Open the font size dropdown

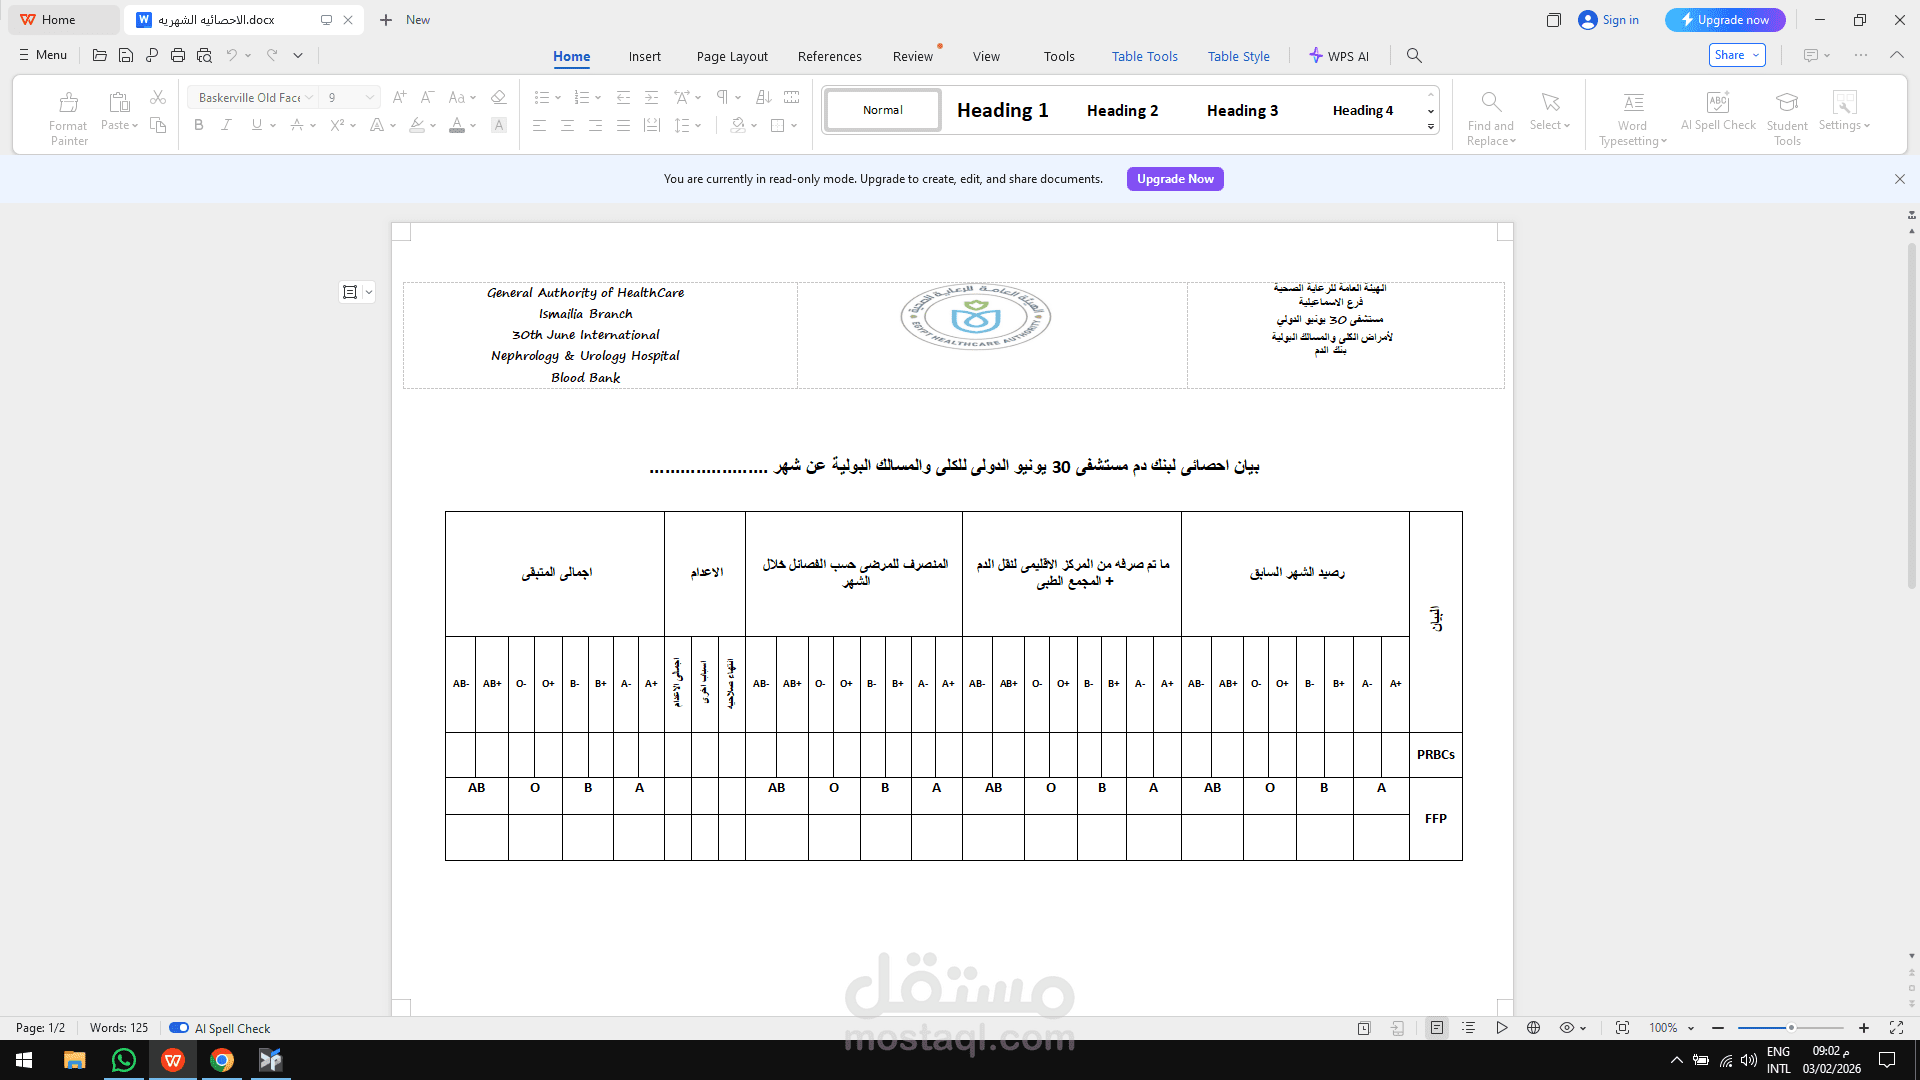(x=368, y=97)
